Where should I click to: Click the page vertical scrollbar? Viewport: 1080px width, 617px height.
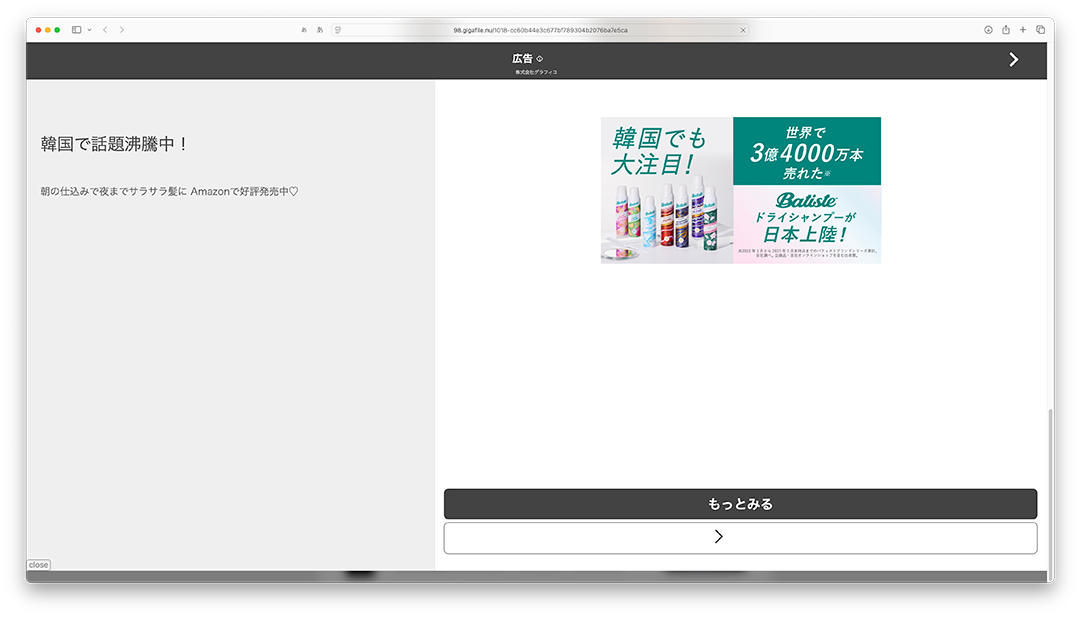pos(1050,494)
